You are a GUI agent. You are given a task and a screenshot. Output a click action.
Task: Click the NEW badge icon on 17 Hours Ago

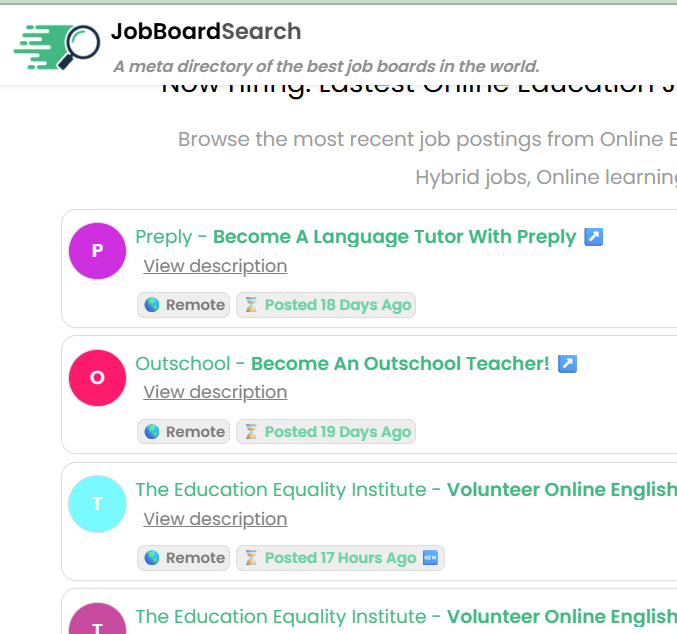coord(431,558)
